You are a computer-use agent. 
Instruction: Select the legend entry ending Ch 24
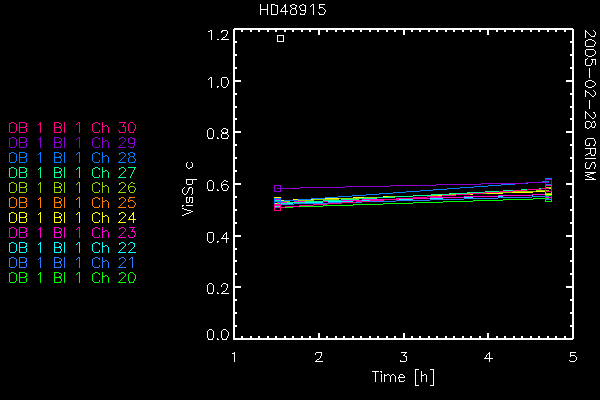coord(72,218)
